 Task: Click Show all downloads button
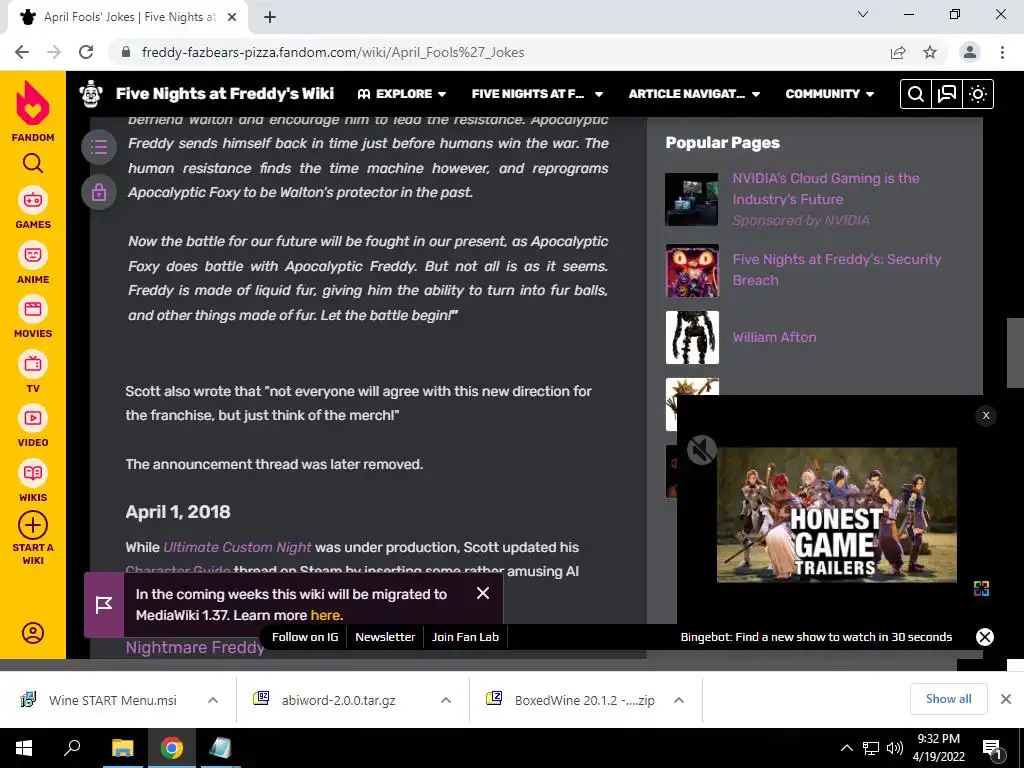coord(948,699)
